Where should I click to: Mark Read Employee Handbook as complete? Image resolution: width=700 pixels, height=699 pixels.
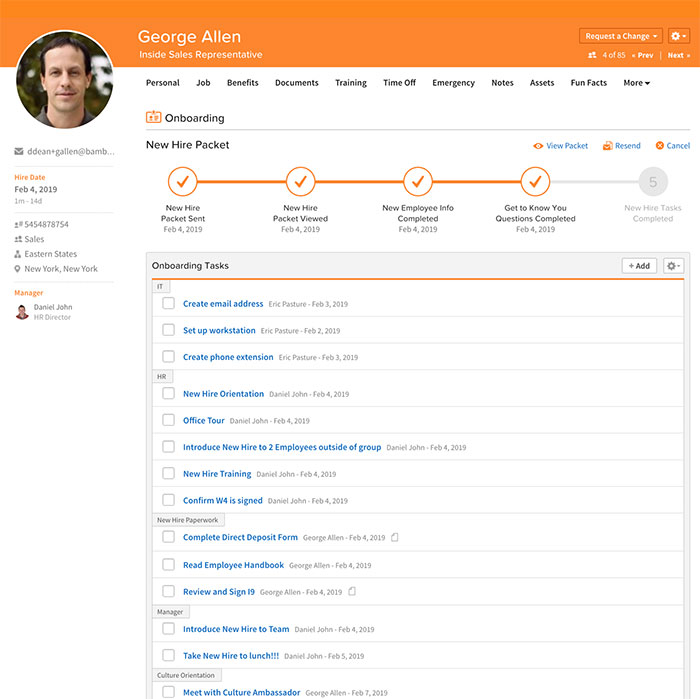(x=169, y=565)
